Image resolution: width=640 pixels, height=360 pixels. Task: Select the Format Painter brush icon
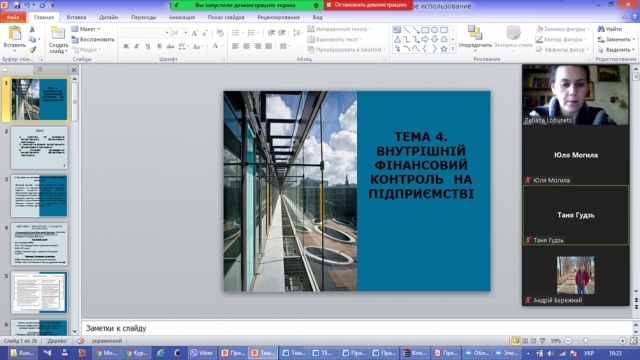32,49
